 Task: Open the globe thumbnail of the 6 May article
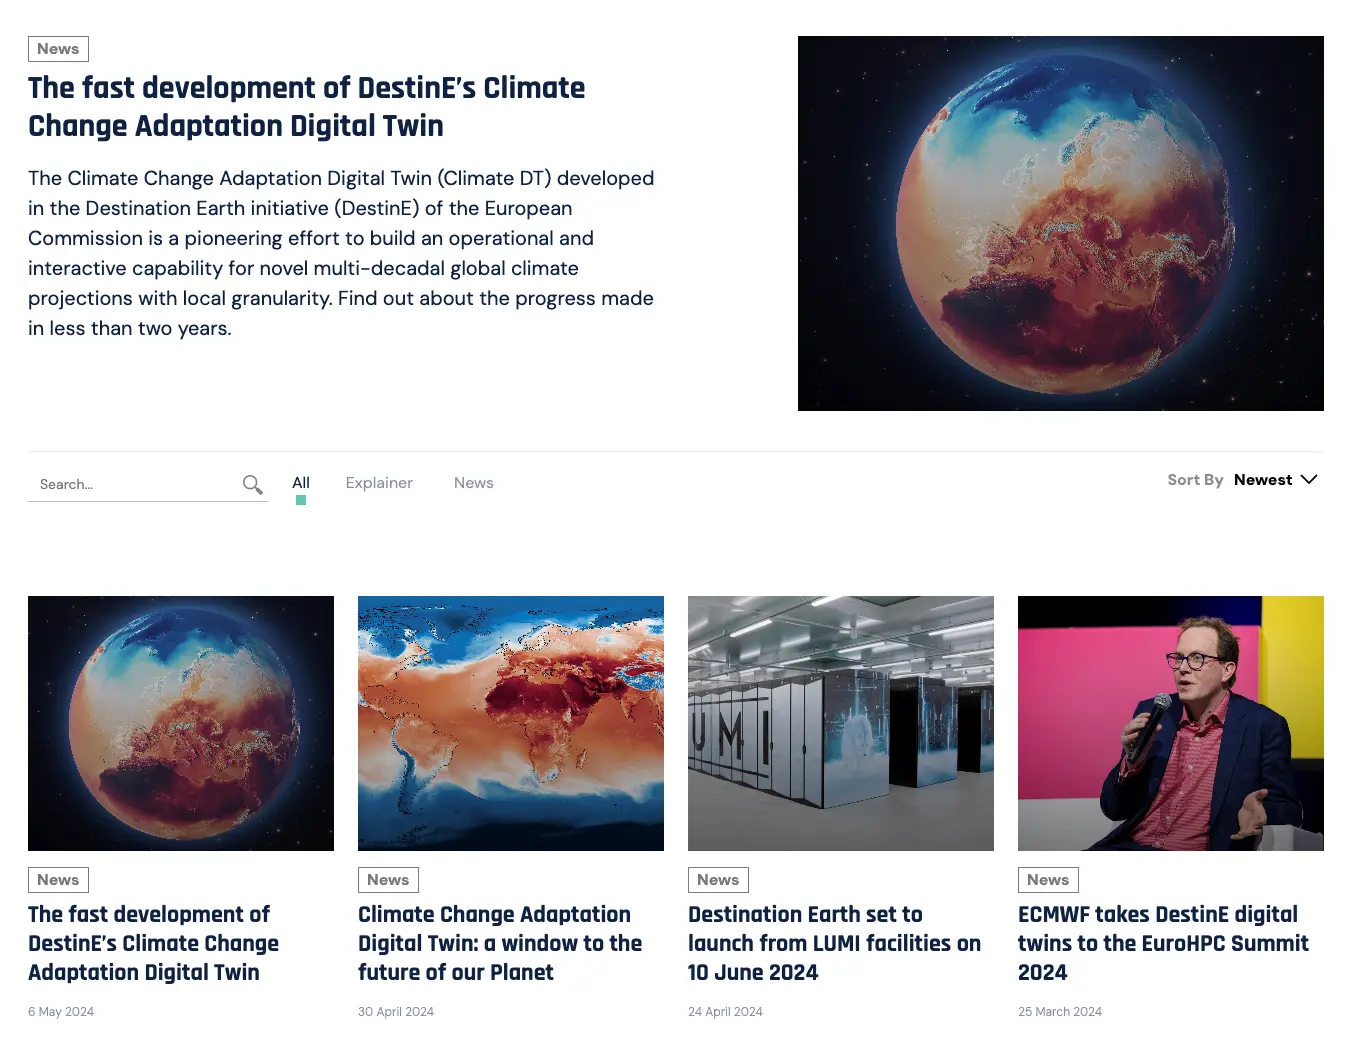pyautogui.click(x=181, y=723)
